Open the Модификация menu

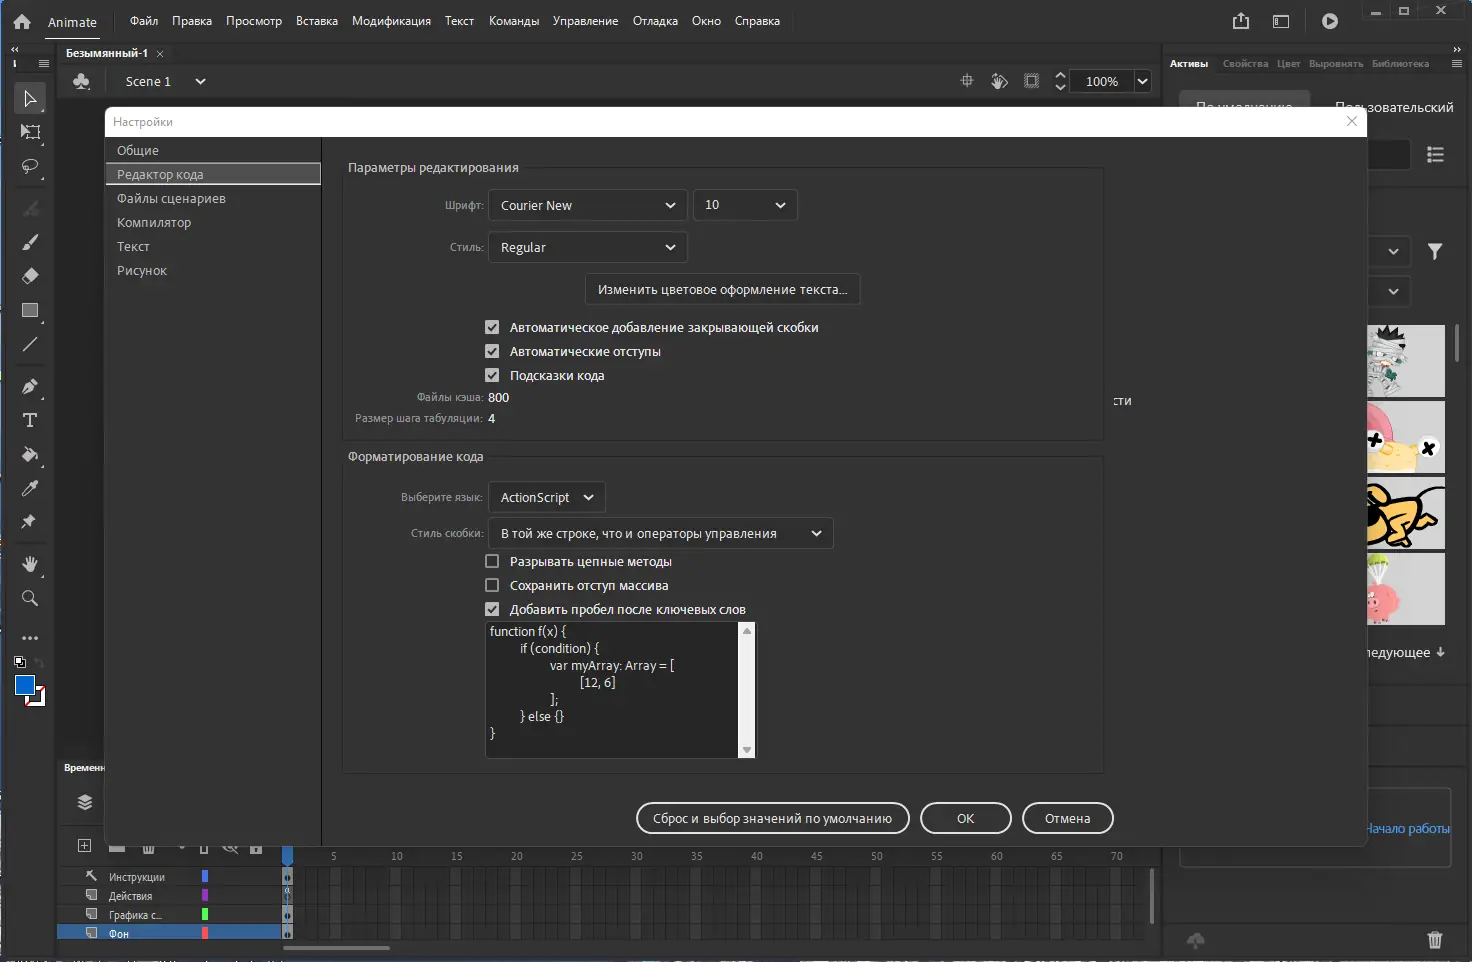(391, 21)
